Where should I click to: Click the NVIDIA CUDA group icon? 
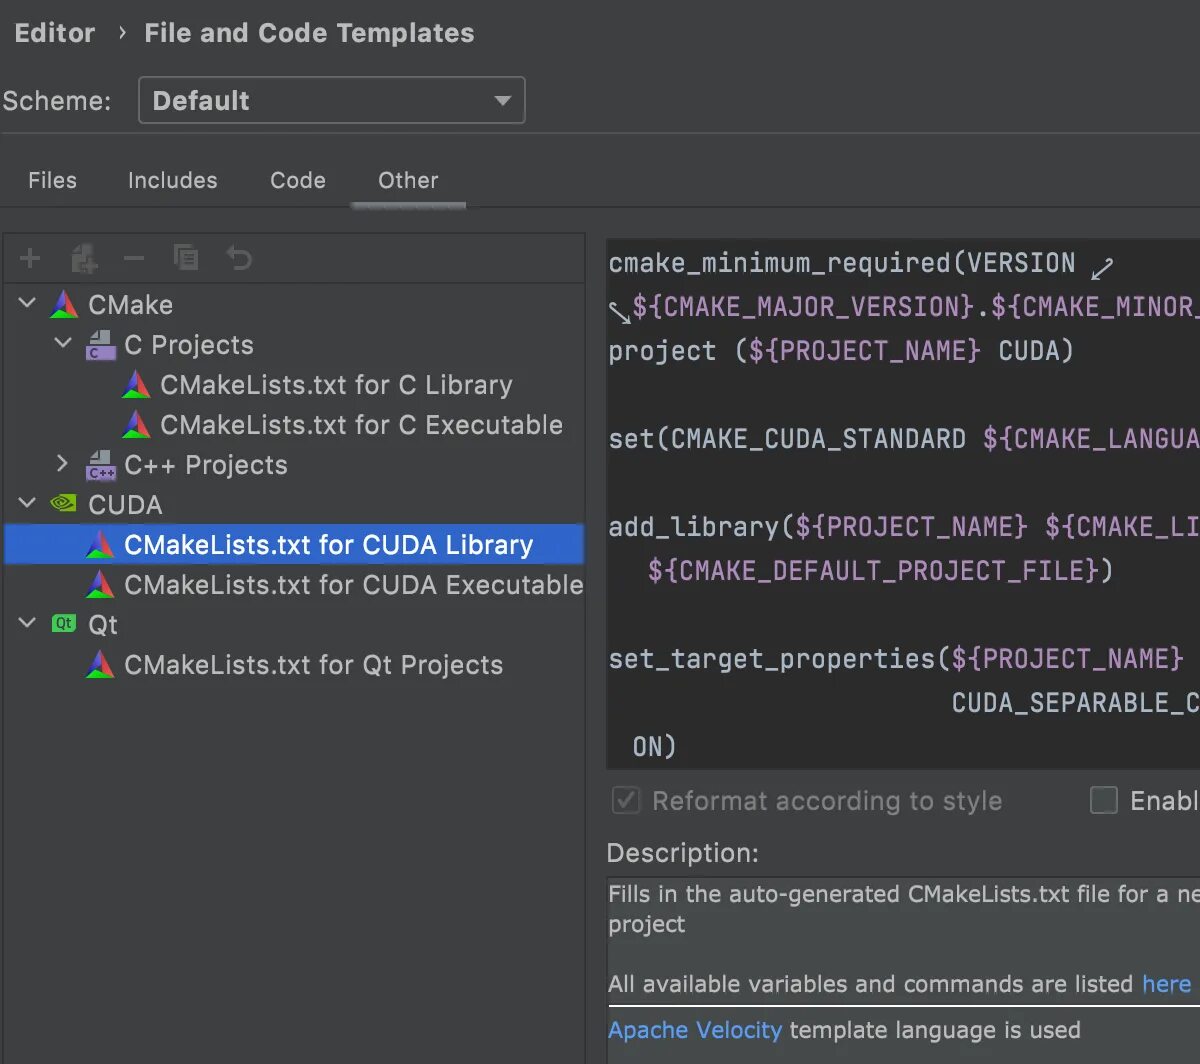coord(63,504)
